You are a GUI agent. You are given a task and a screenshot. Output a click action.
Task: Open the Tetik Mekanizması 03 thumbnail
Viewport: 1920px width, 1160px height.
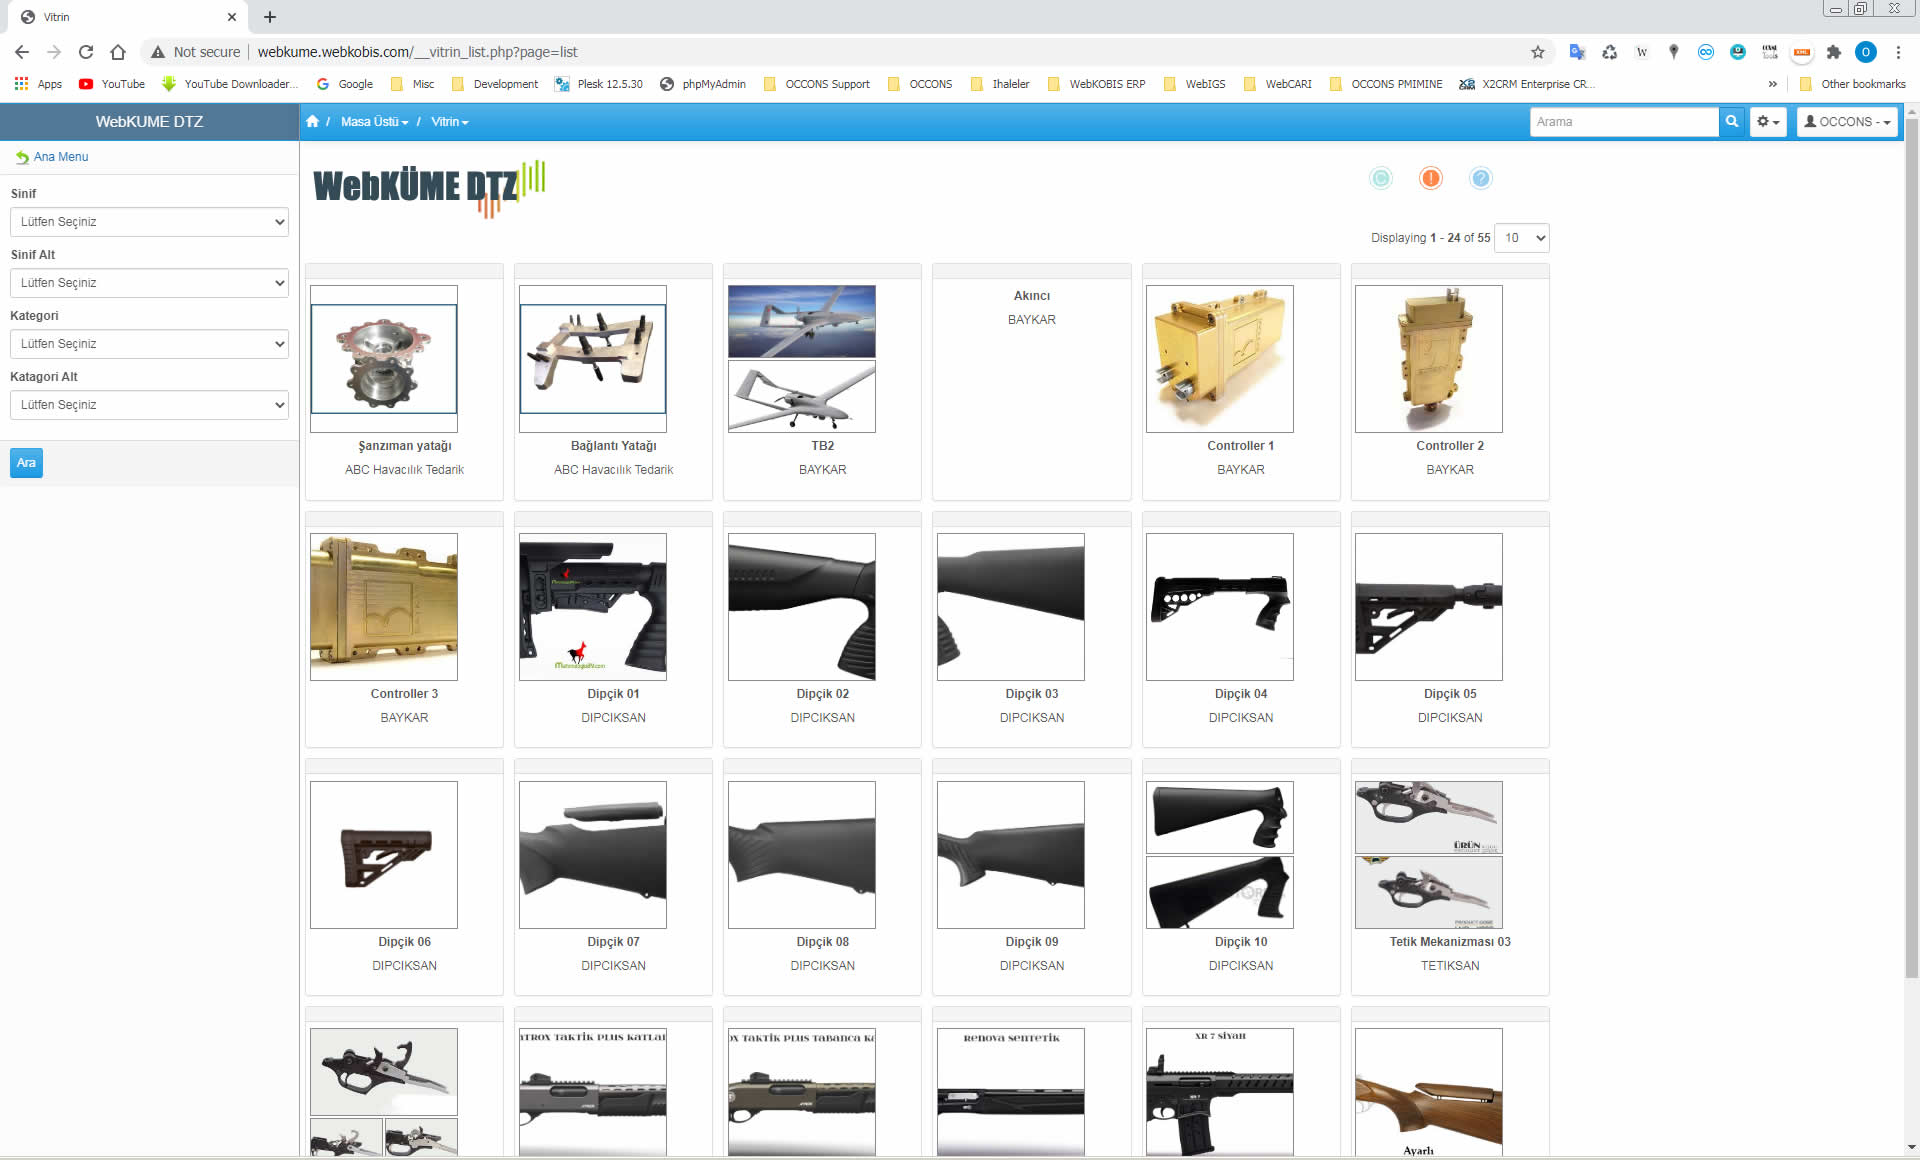(x=1429, y=855)
